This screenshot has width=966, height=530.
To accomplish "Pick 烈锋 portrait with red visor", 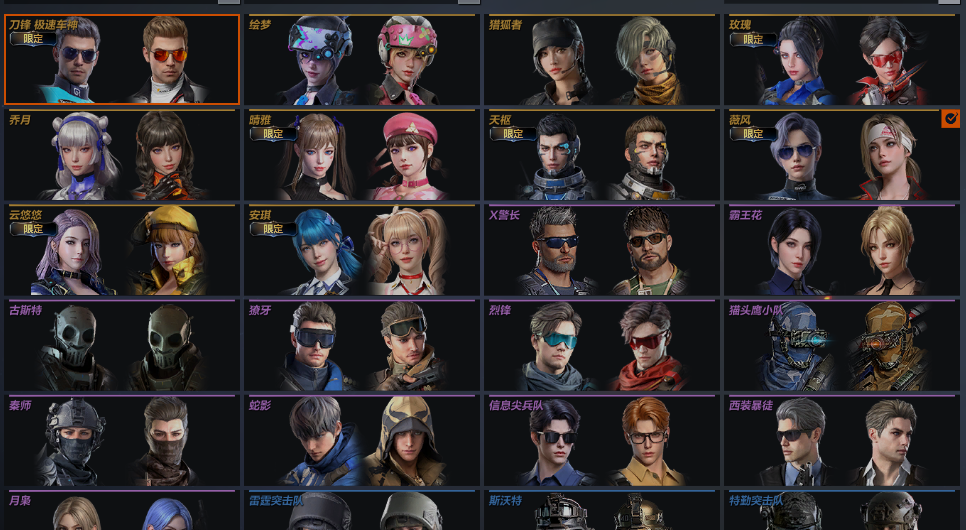I will pyautogui.click(x=647, y=346).
